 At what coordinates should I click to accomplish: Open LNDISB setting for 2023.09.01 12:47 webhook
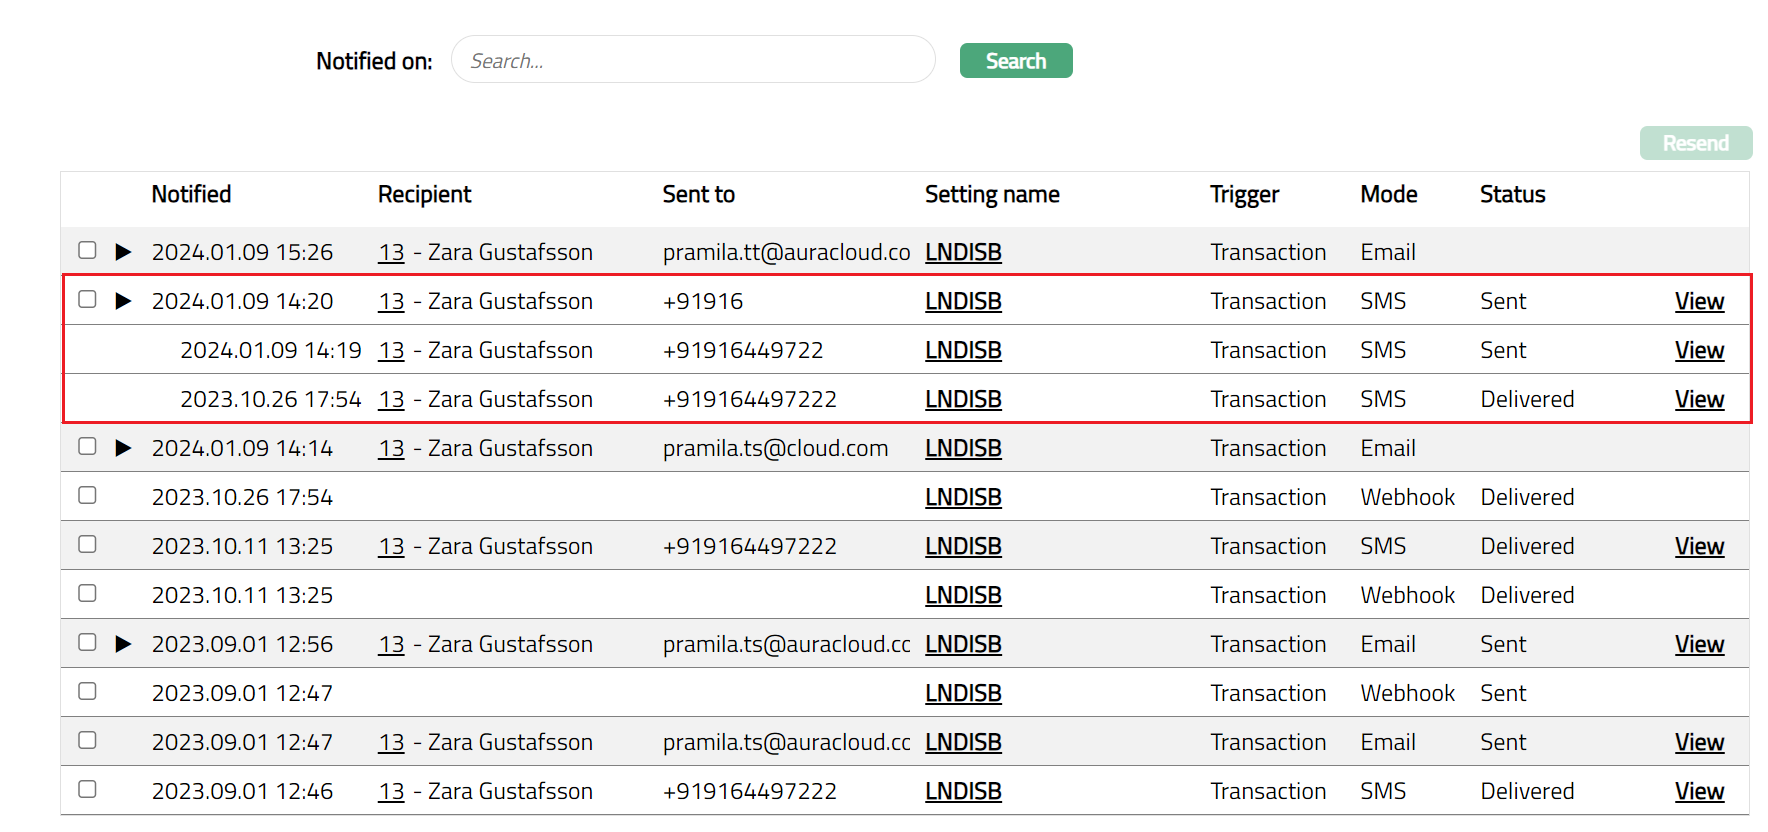[962, 693]
